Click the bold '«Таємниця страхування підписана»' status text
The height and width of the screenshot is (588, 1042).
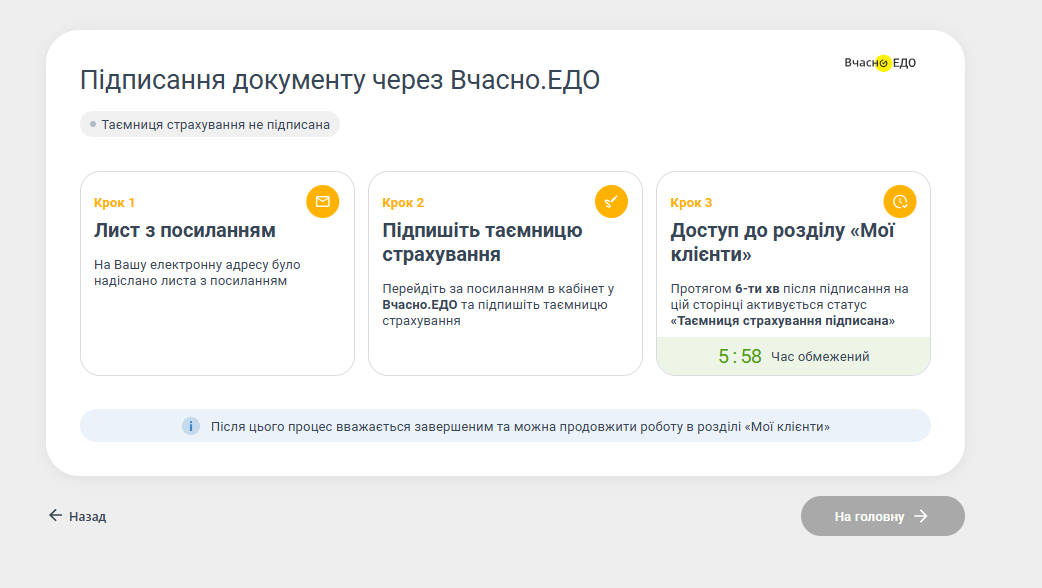(x=782, y=321)
